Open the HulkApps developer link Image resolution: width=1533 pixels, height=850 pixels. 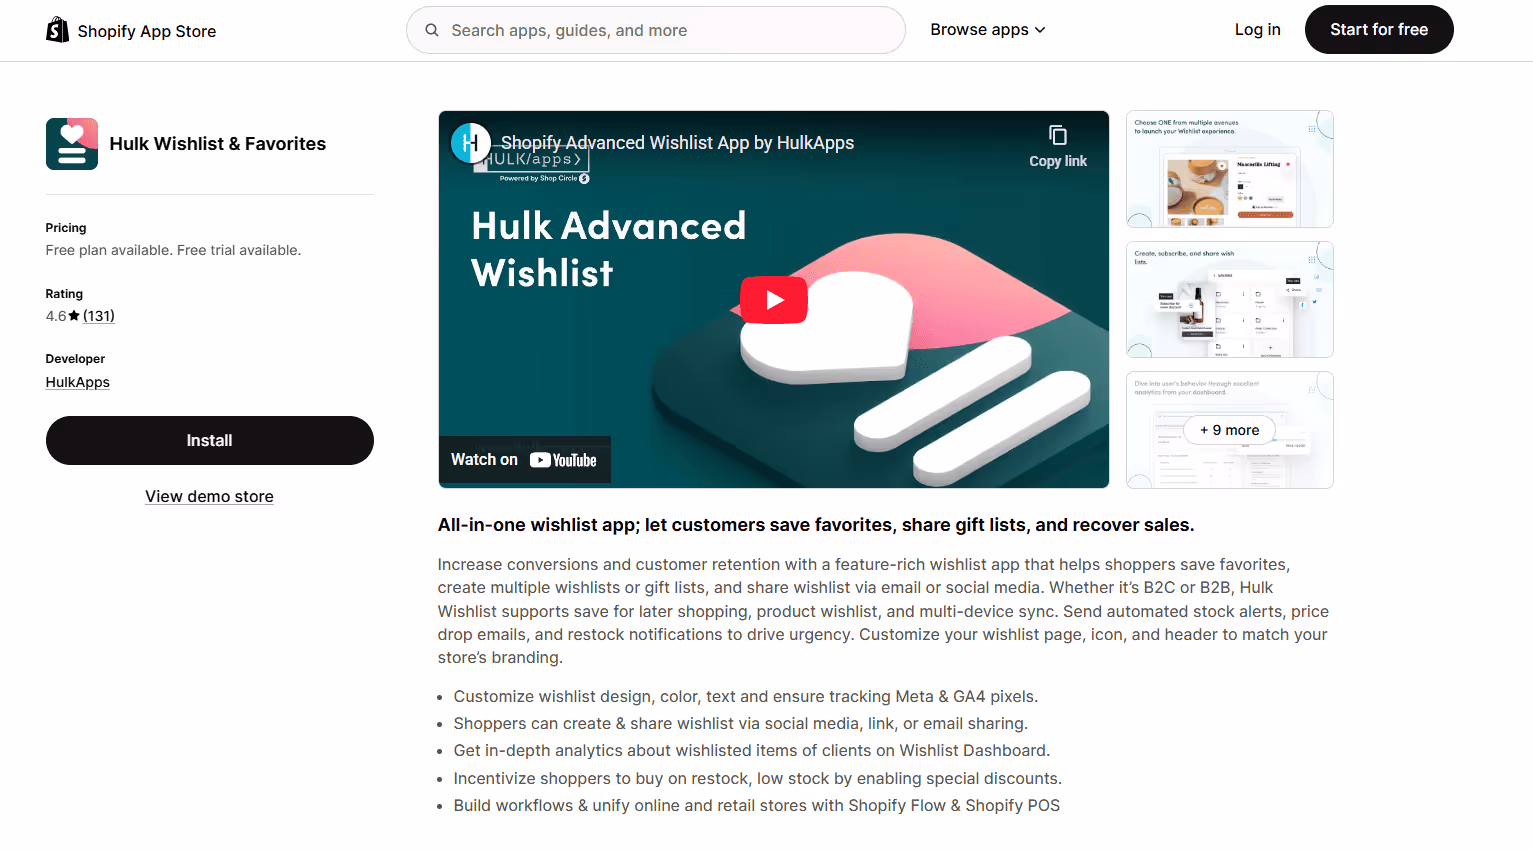coord(78,382)
